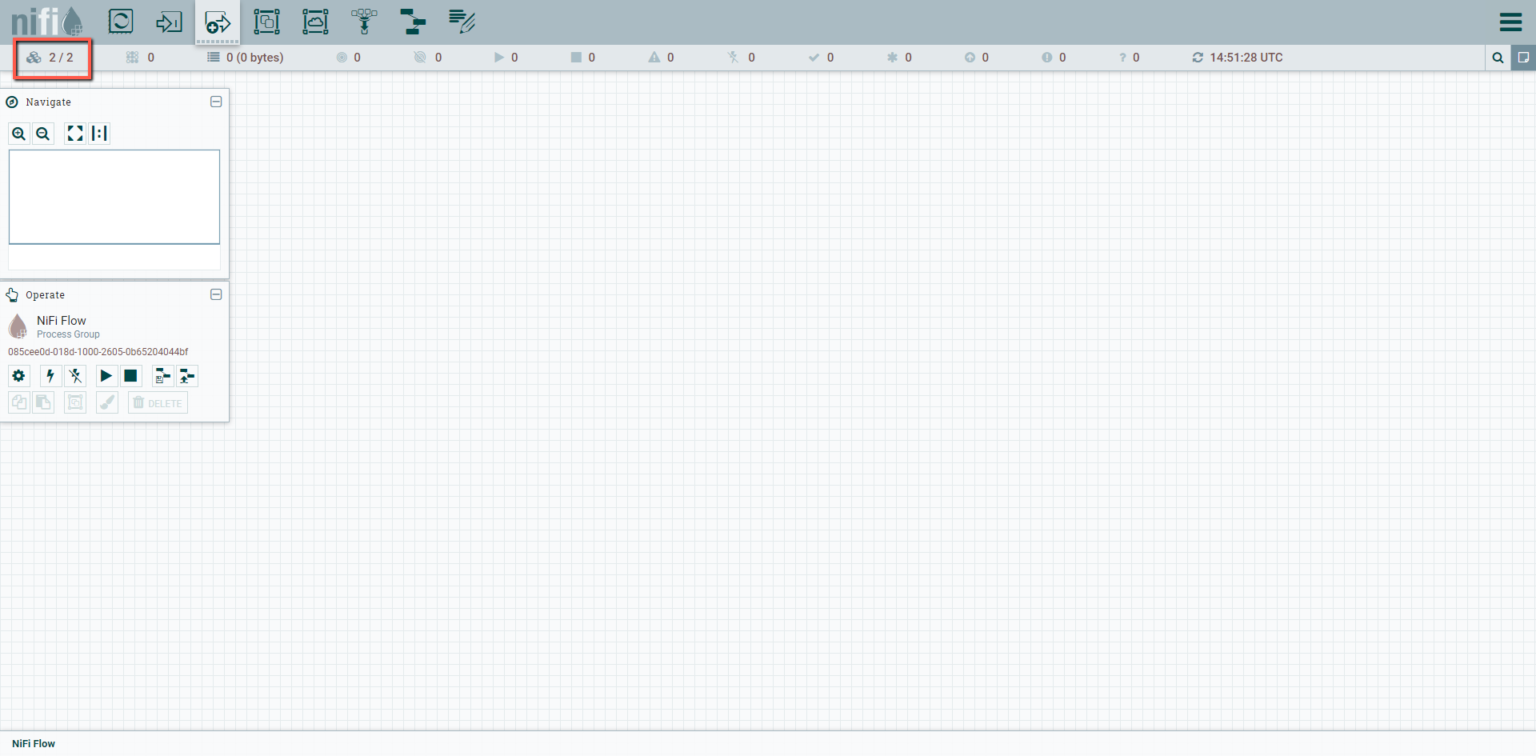Select the Funnel icon in the toolbar
Screen dimensions: 1536x756
pyautogui.click(x=363, y=21)
